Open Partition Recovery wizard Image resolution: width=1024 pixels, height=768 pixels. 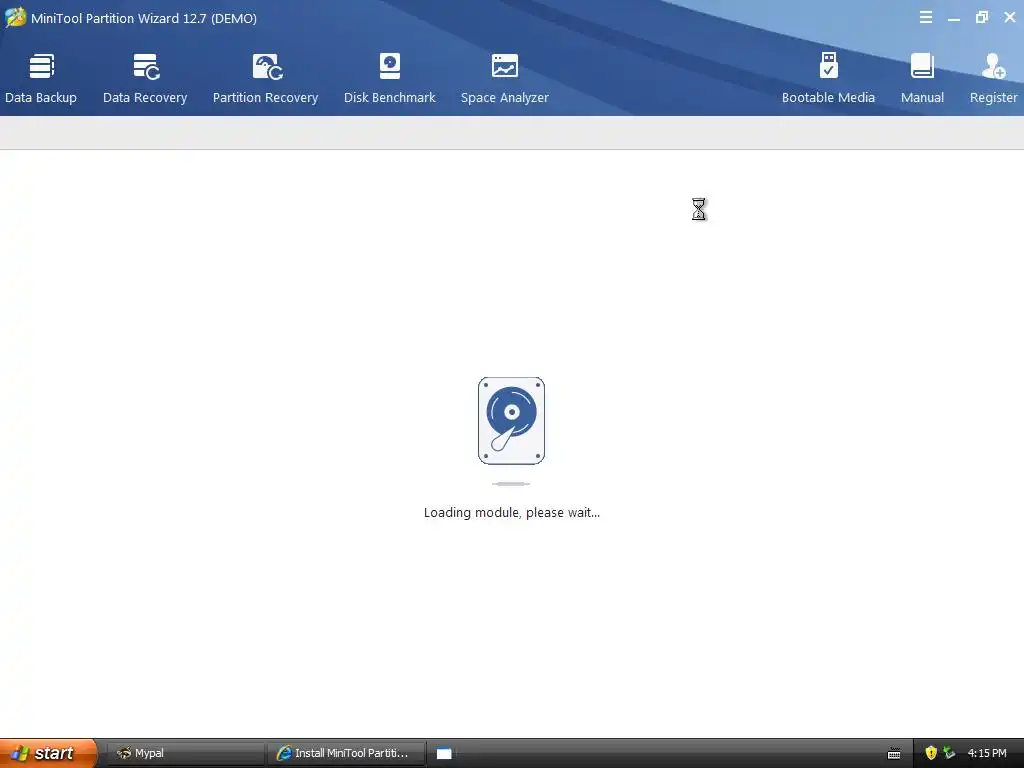click(x=265, y=78)
